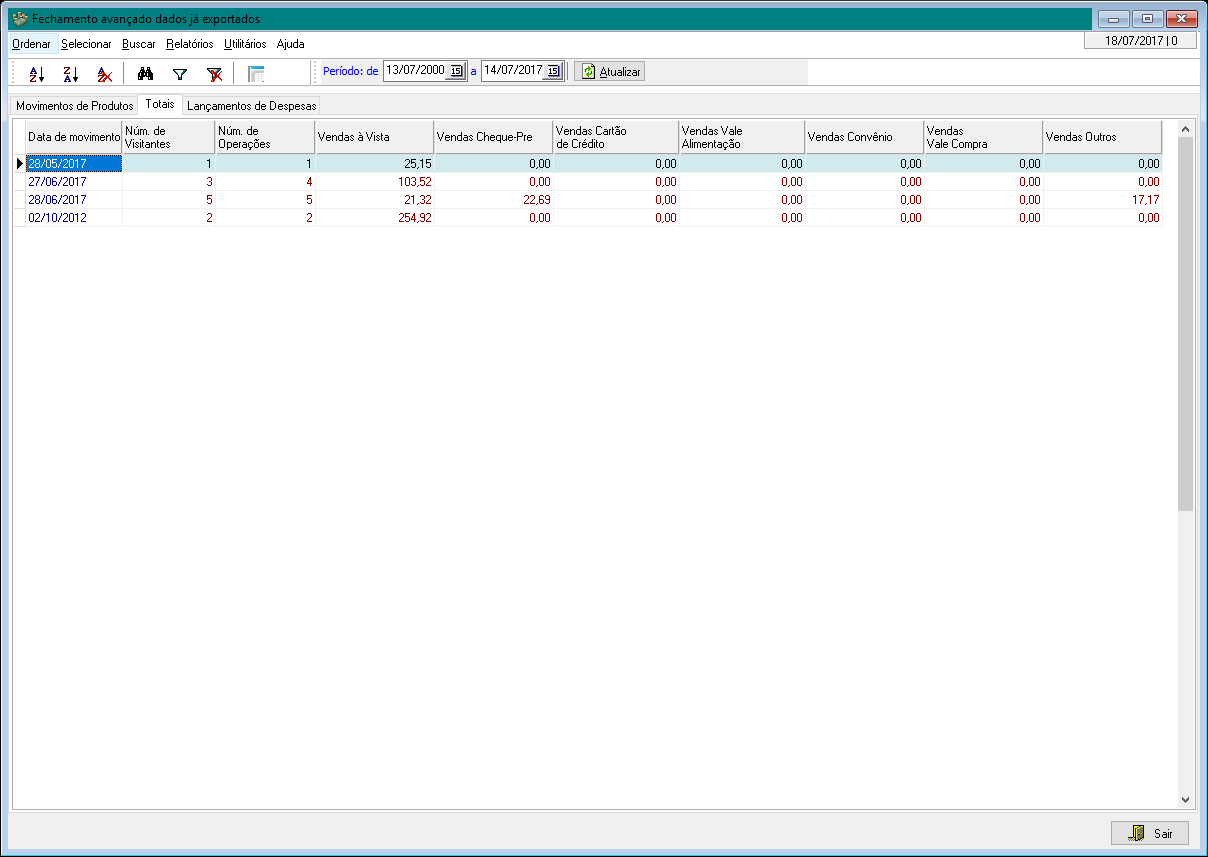
Task: Click the 21,32 cash sales cell
Action: [x=375, y=200]
